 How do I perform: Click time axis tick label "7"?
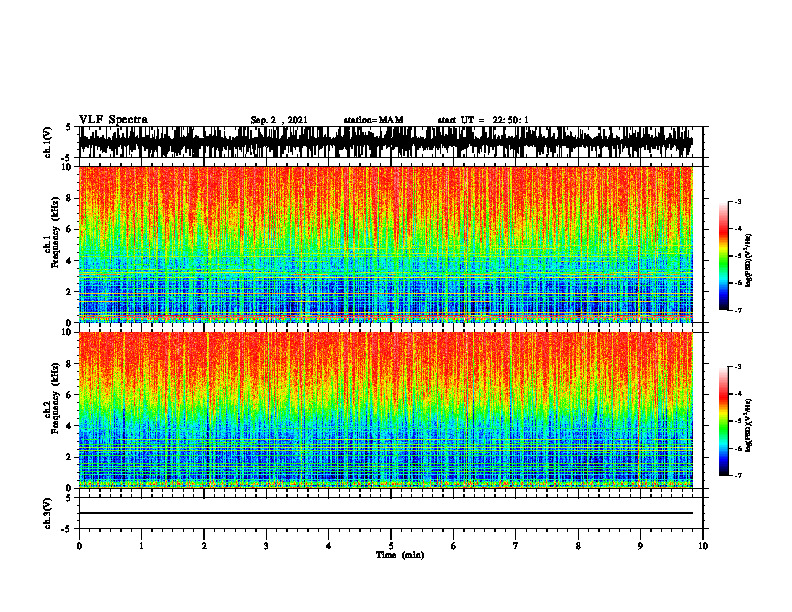click(516, 546)
